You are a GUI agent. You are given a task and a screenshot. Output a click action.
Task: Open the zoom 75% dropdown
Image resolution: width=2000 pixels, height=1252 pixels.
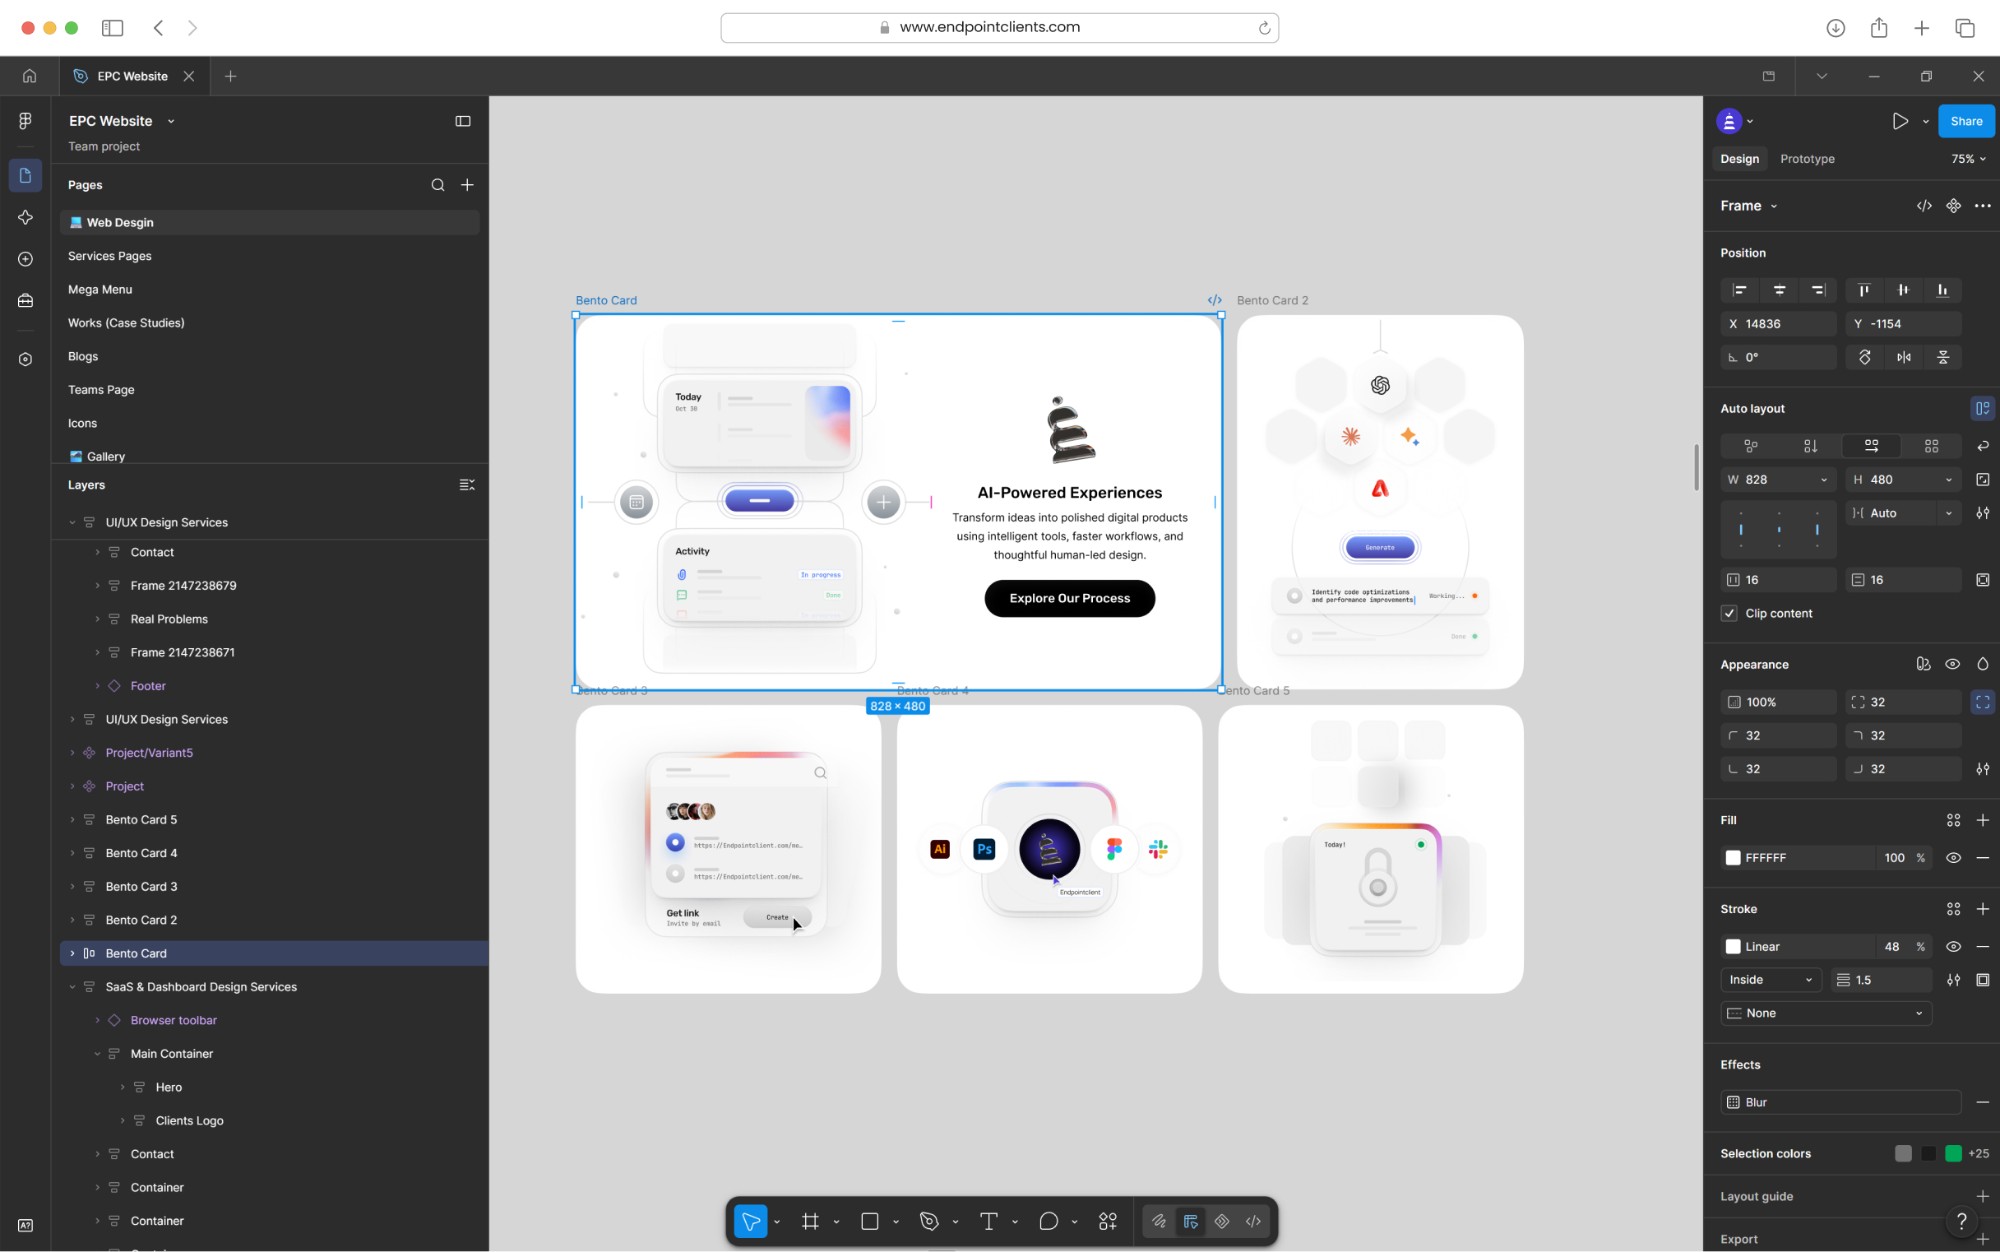pos(1968,159)
